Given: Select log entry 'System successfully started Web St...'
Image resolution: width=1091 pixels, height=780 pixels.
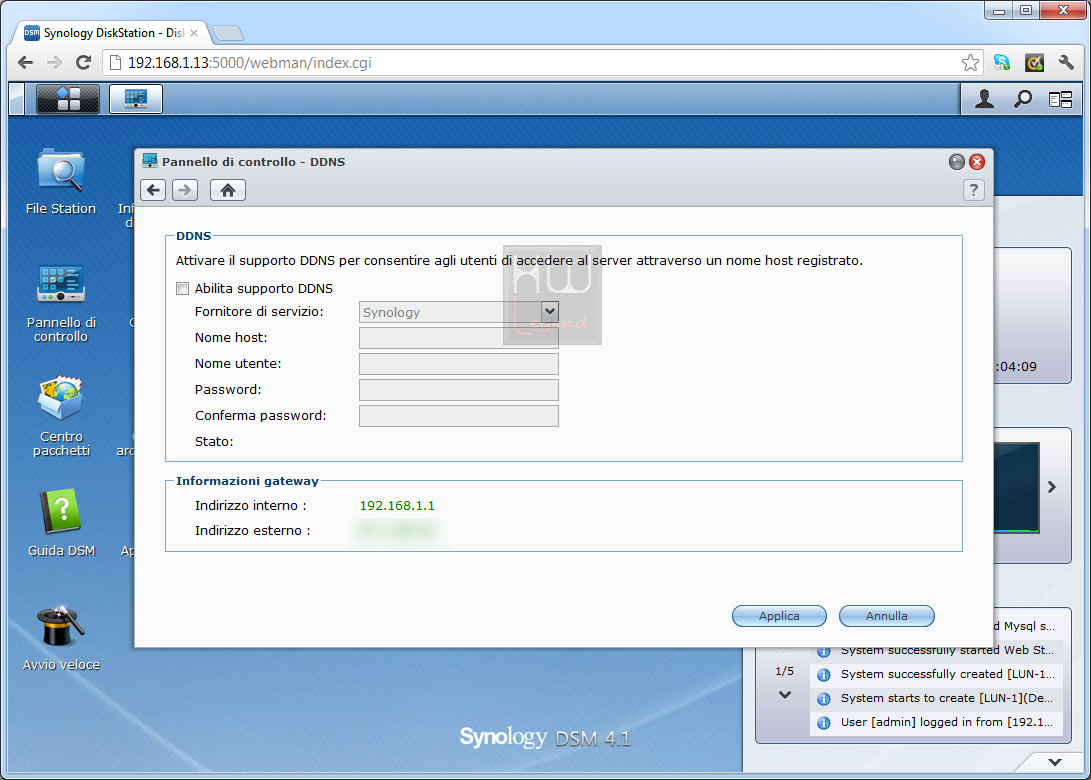Looking at the screenshot, I should click(937, 651).
